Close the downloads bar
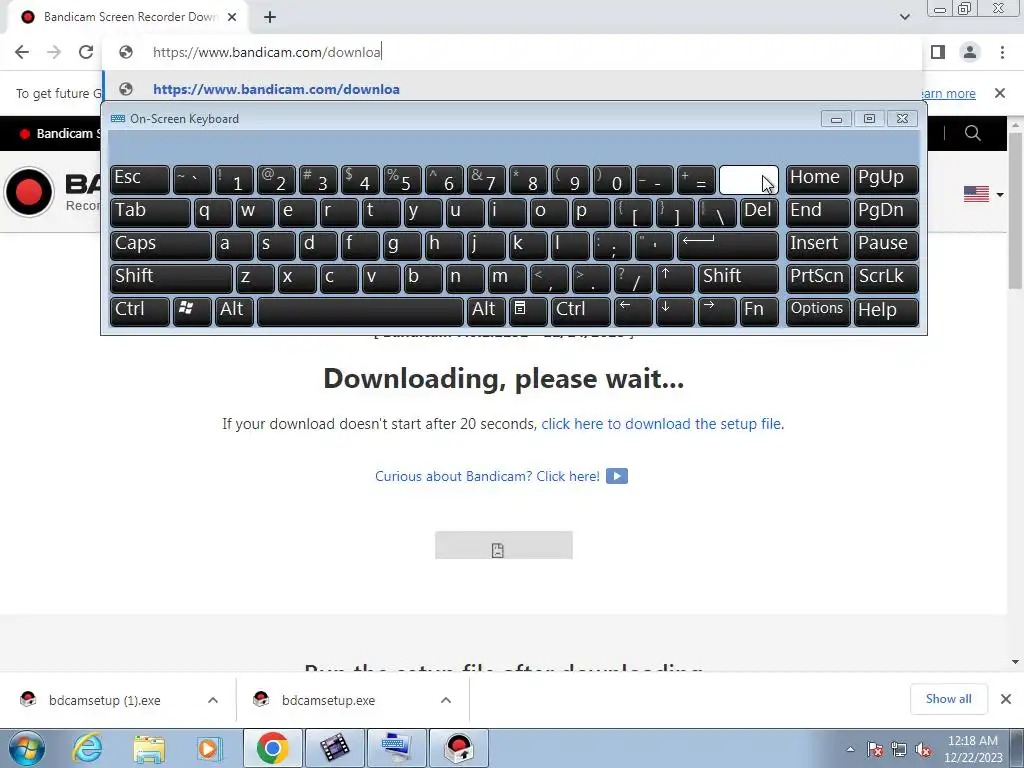The width and height of the screenshot is (1024, 768). point(1006,699)
